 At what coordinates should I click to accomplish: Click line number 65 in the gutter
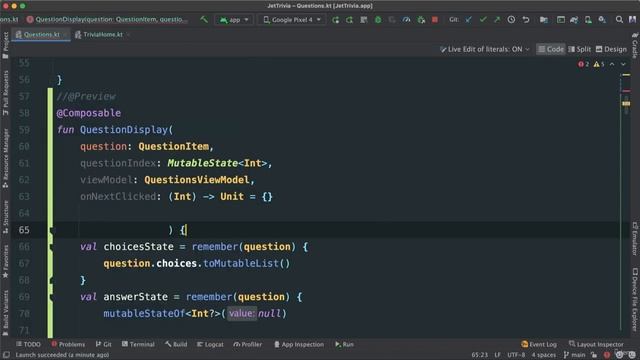24,230
